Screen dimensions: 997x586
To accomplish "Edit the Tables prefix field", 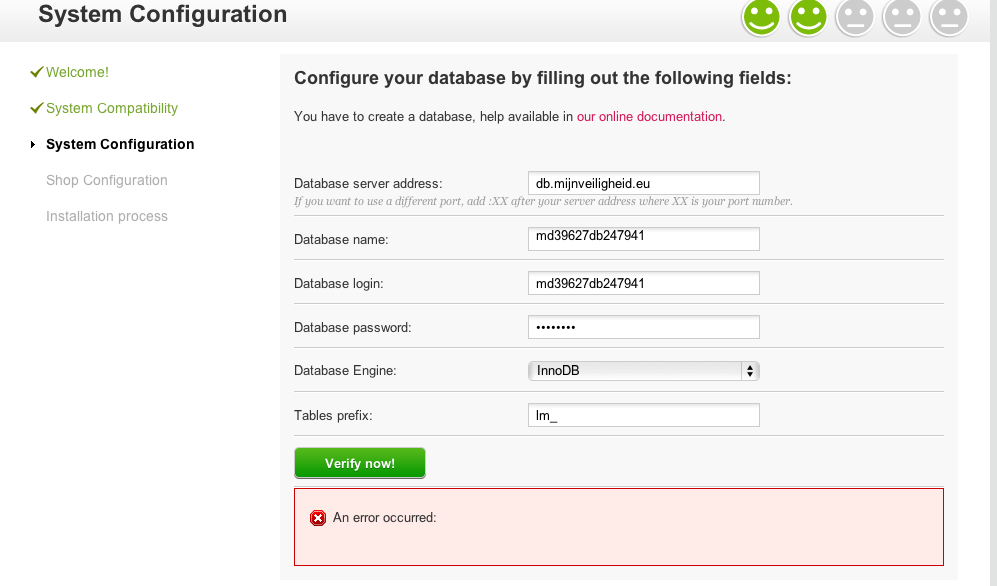I will 643,415.
